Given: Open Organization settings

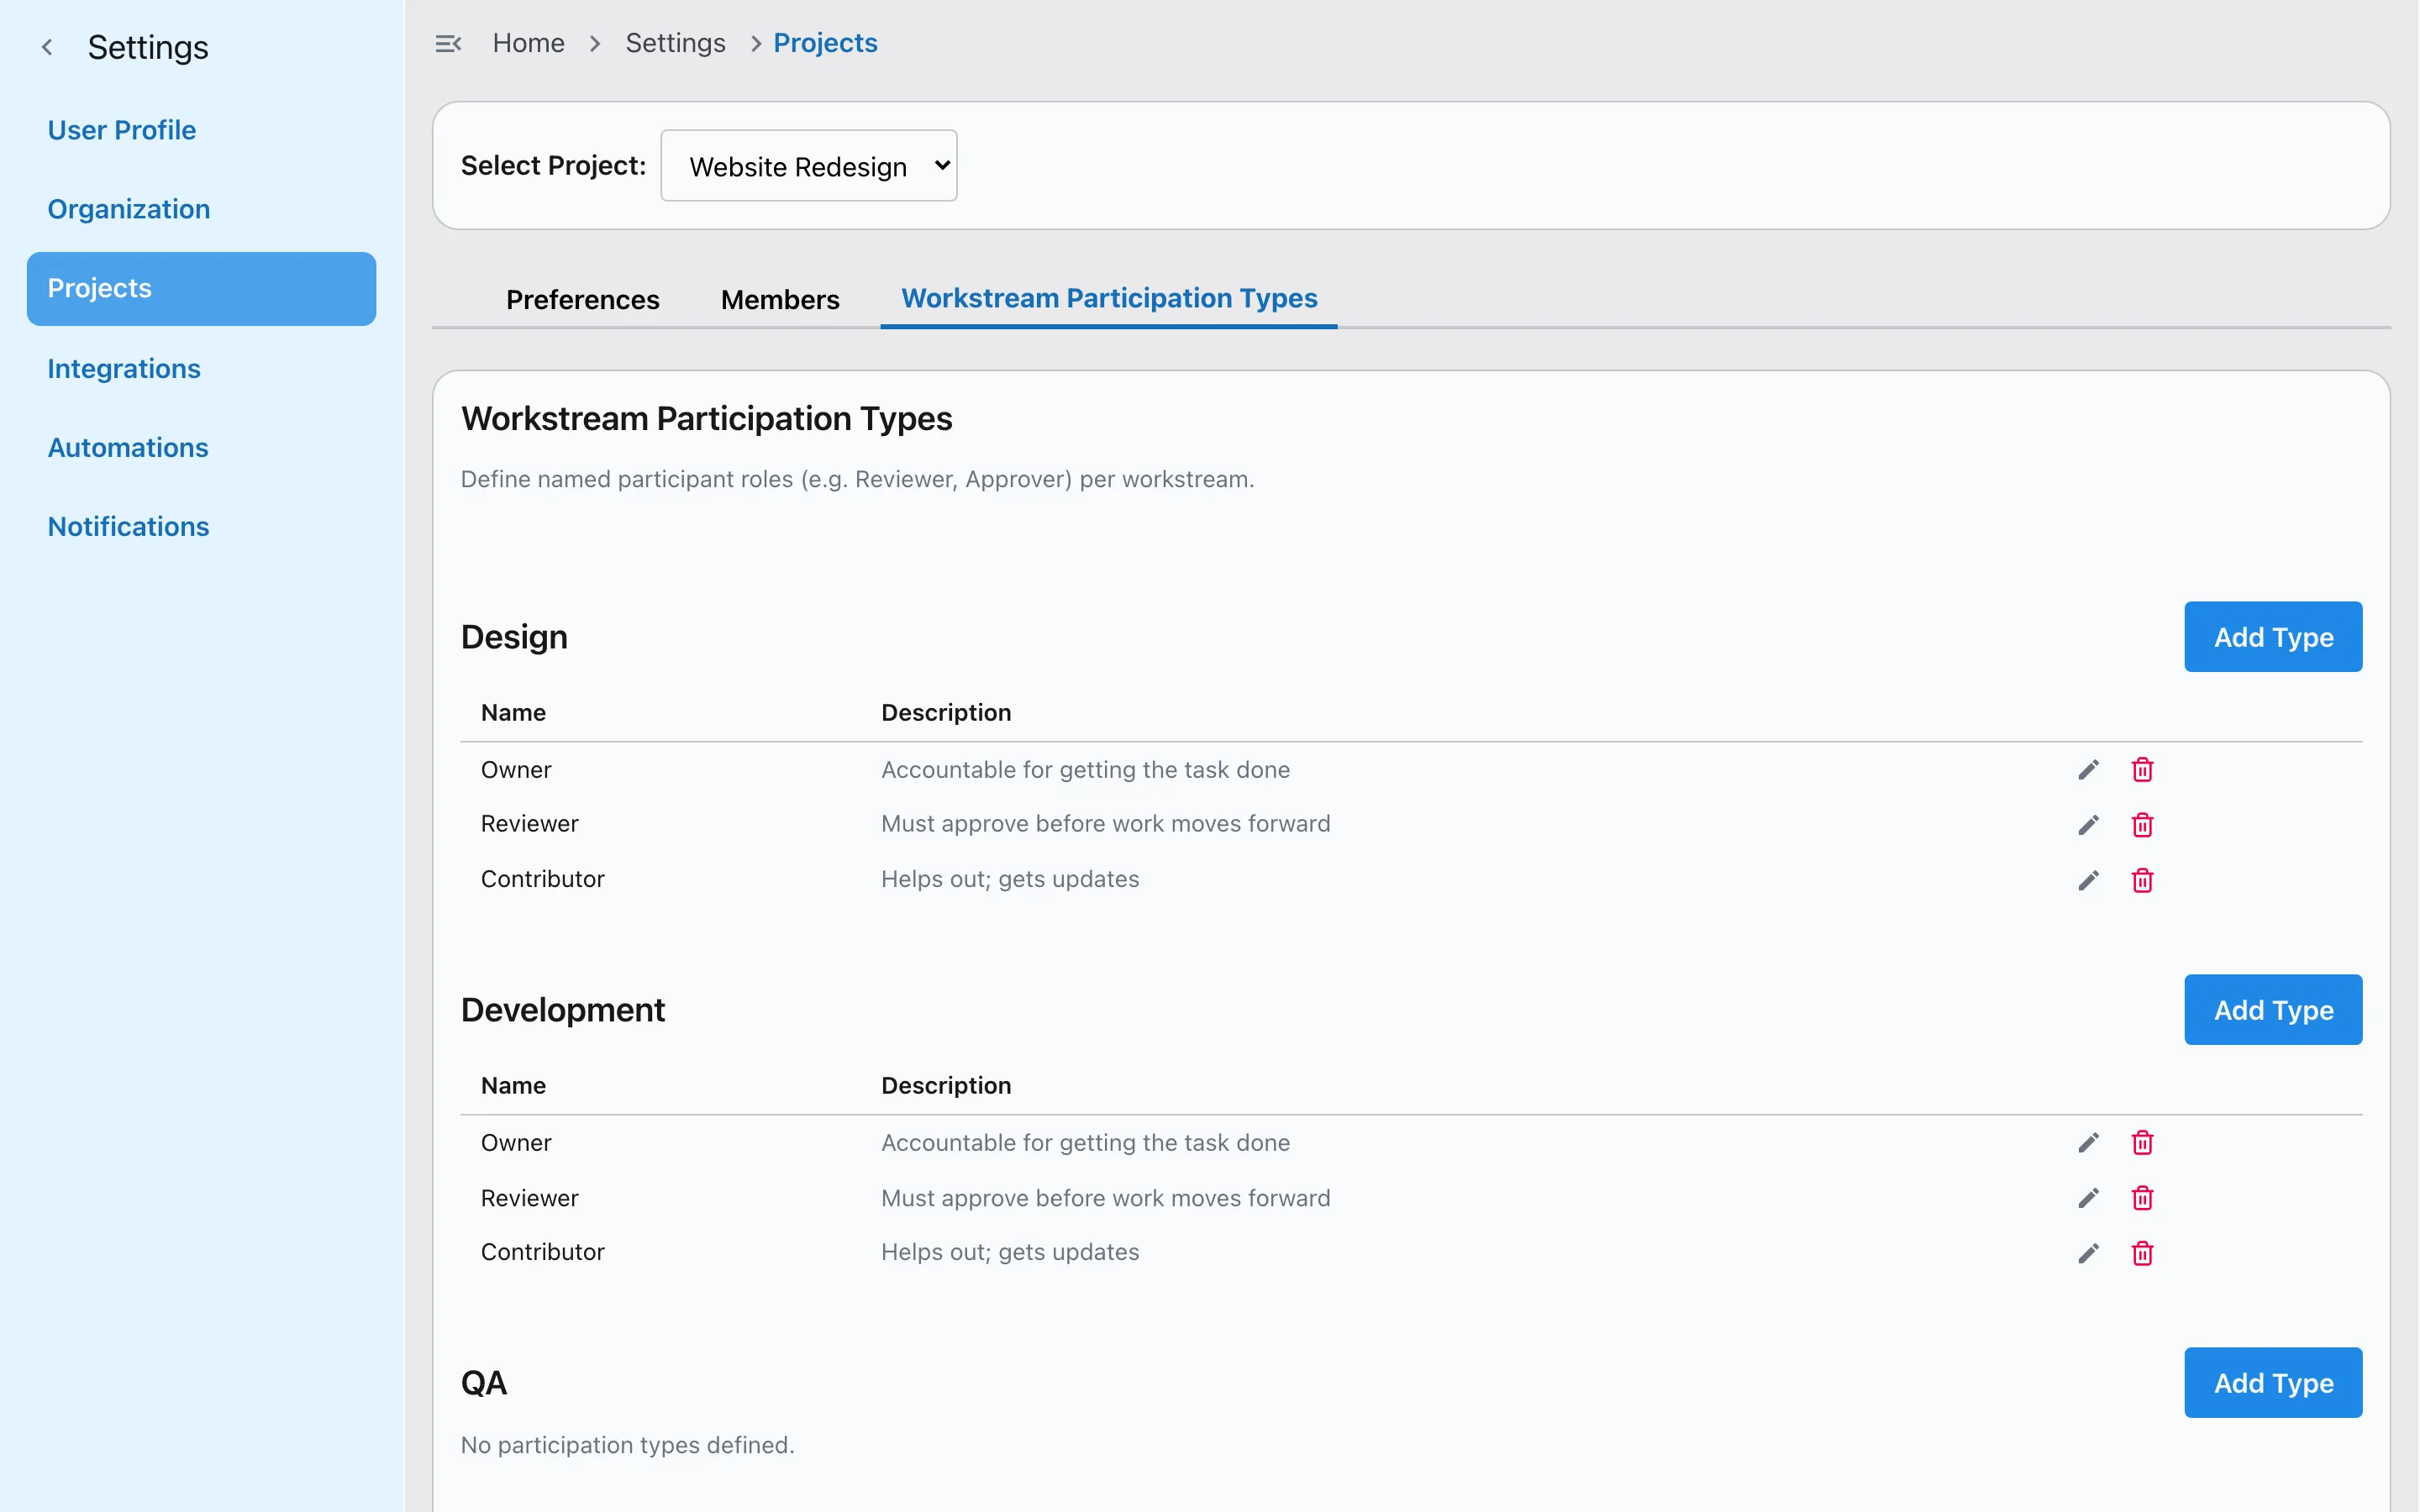Looking at the screenshot, I should coord(129,209).
